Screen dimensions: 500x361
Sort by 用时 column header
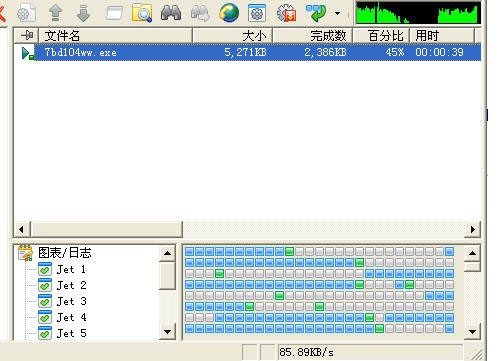tap(442, 35)
